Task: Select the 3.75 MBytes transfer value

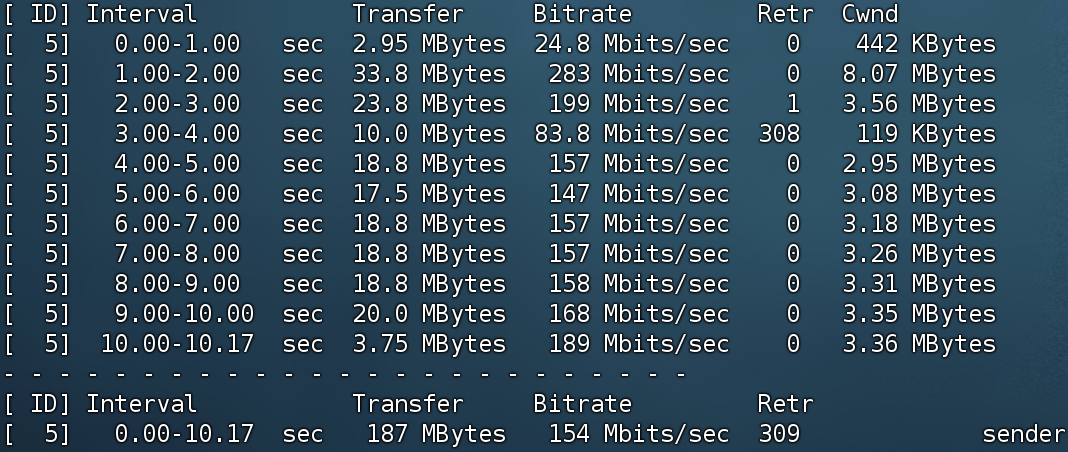Action: [429, 344]
